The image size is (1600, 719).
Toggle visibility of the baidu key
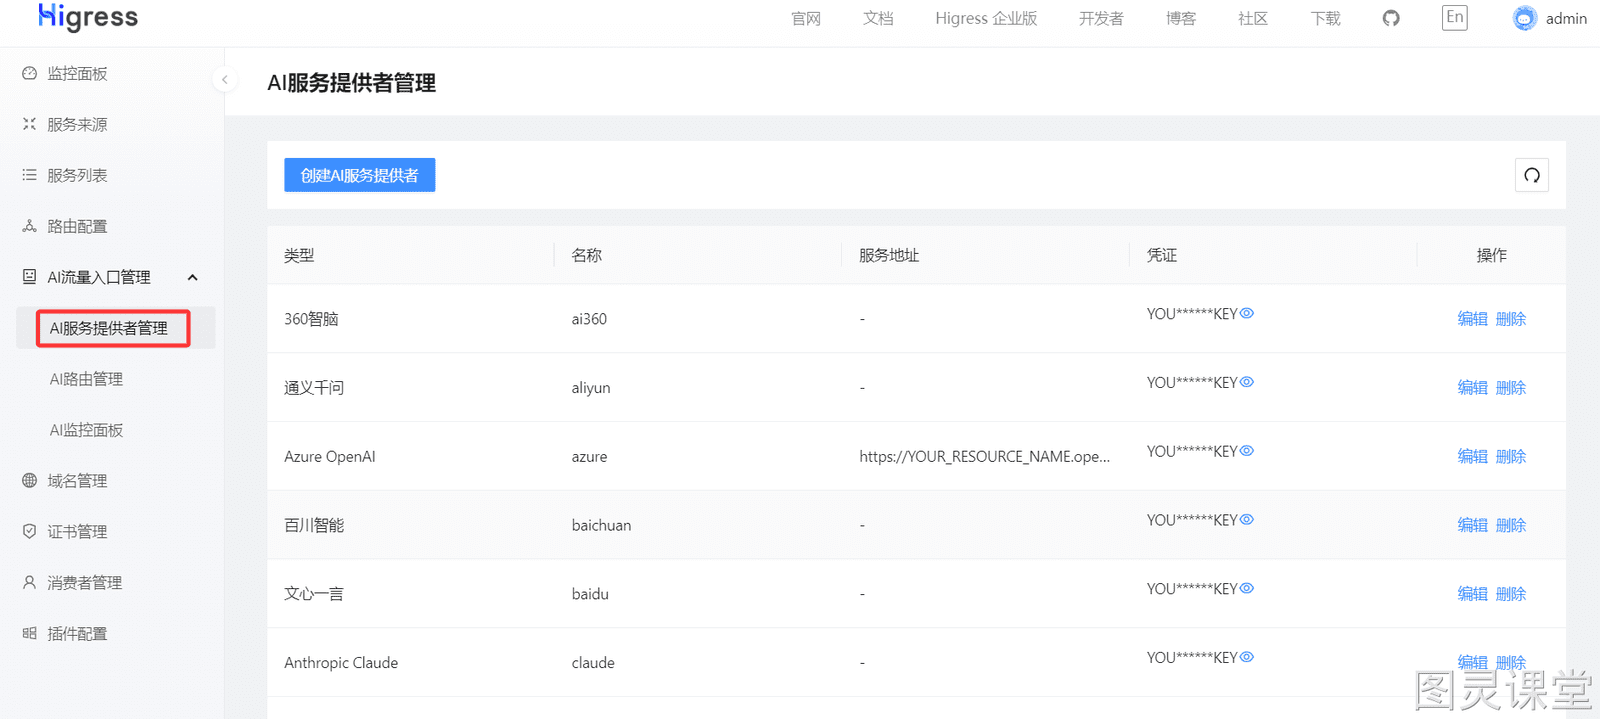coord(1247,588)
